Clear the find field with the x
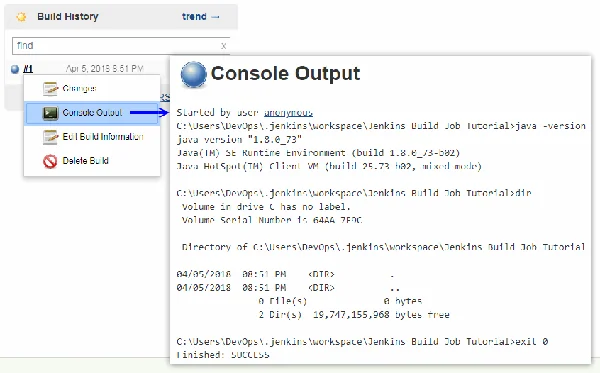Image resolution: width=600 pixels, height=373 pixels. tap(223, 46)
